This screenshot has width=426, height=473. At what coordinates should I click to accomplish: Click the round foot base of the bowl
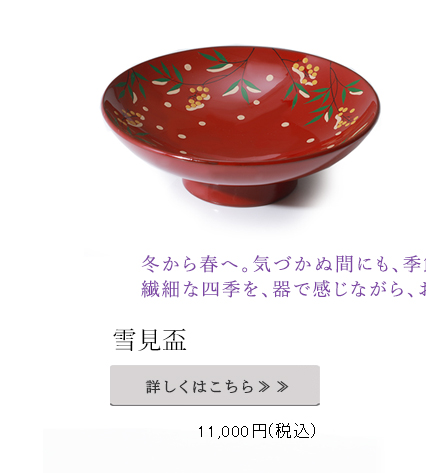(239, 192)
